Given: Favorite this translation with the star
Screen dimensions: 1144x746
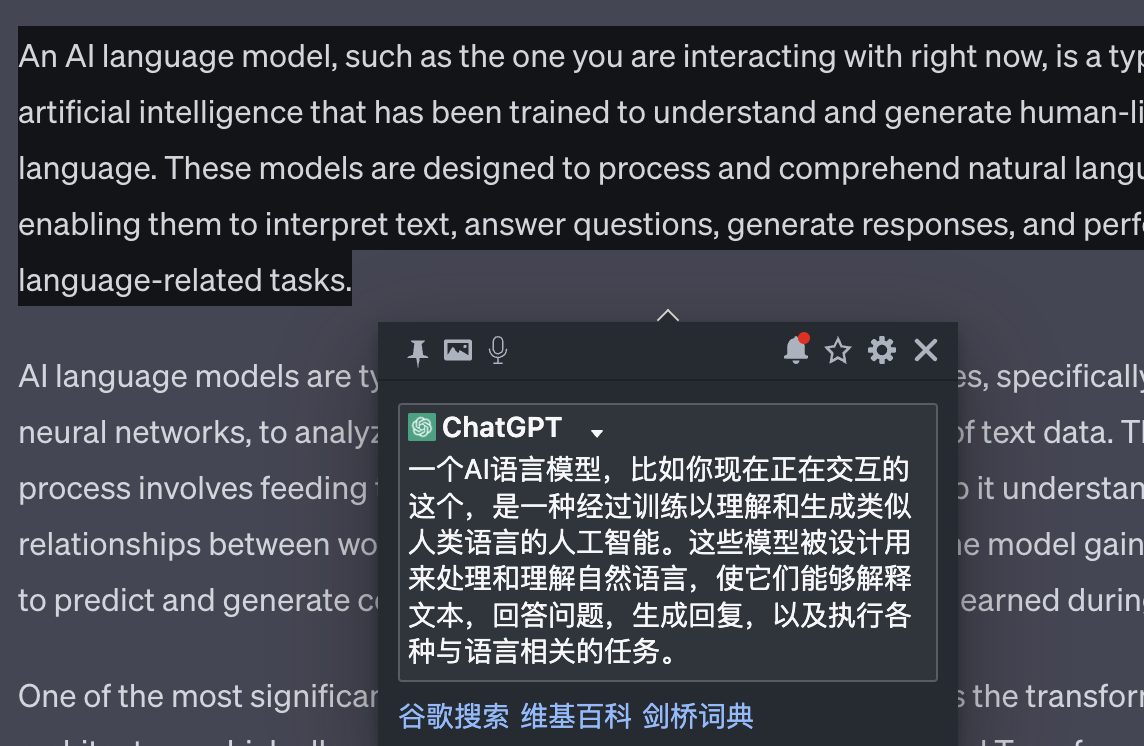Looking at the screenshot, I should tap(838, 351).
